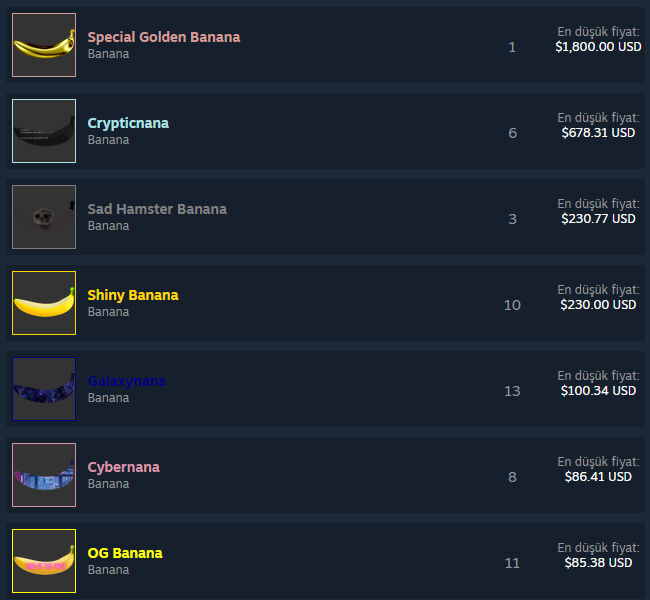
Task: Select the Sad Hamster Banana thumbnail image
Action: pyautogui.click(x=44, y=217)
